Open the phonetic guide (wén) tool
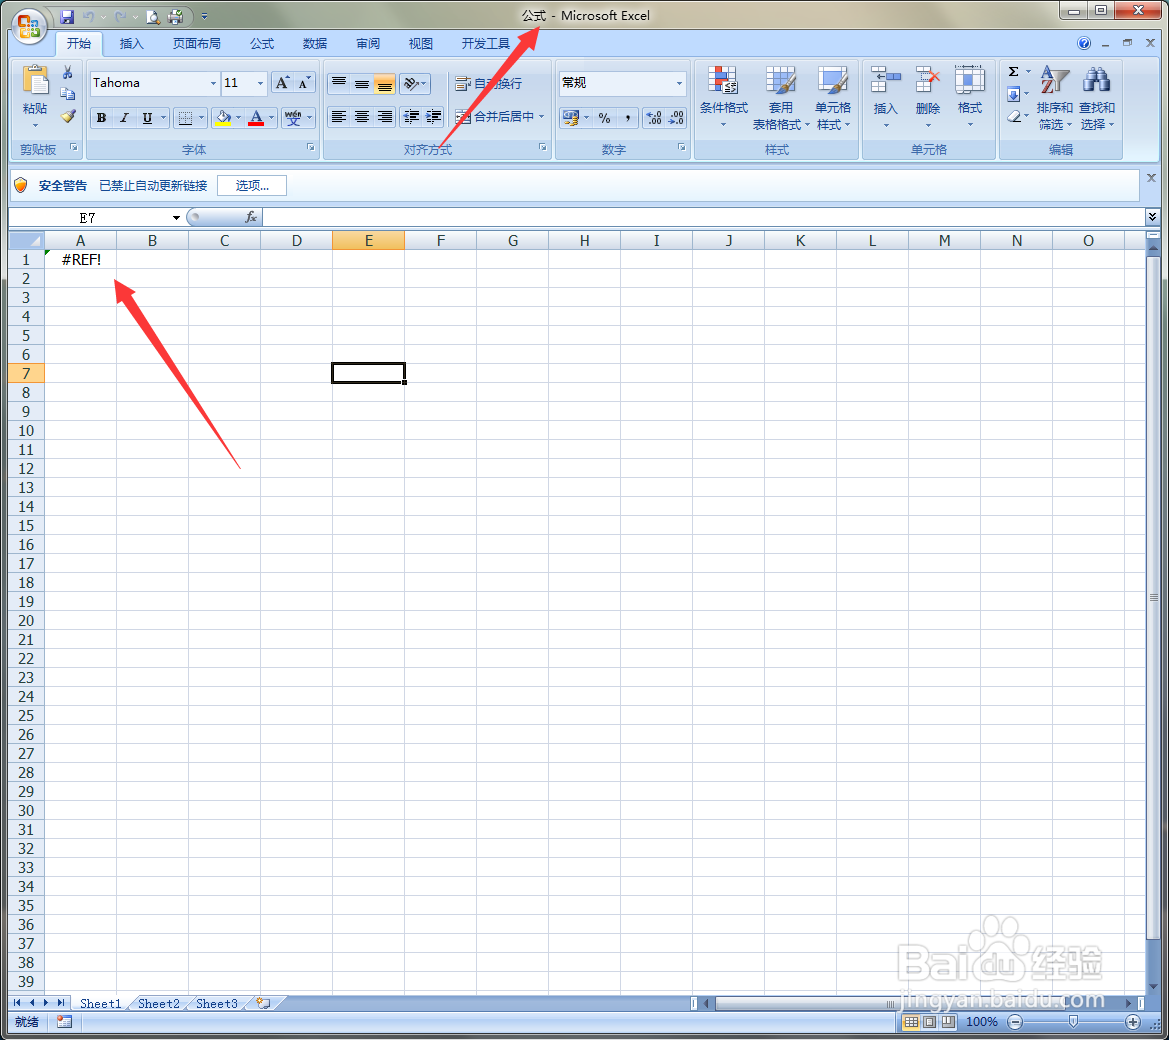The height and width of the screenshot is (1040, 1169). tap(292, 118)
